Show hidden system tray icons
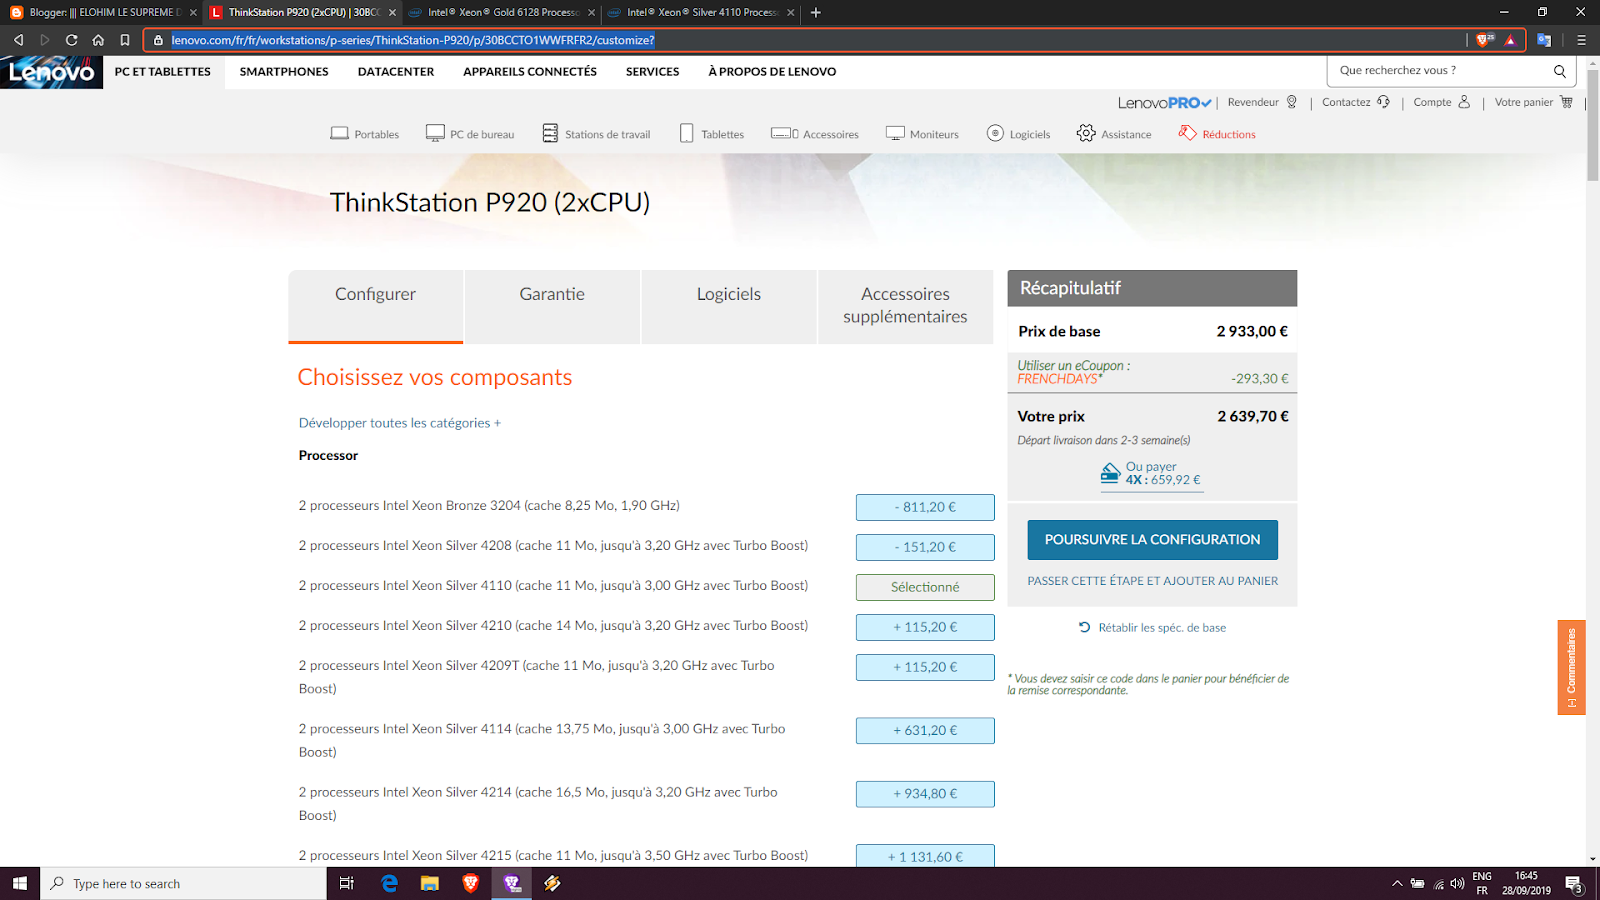1600x900 pixels. (1396, 884)
